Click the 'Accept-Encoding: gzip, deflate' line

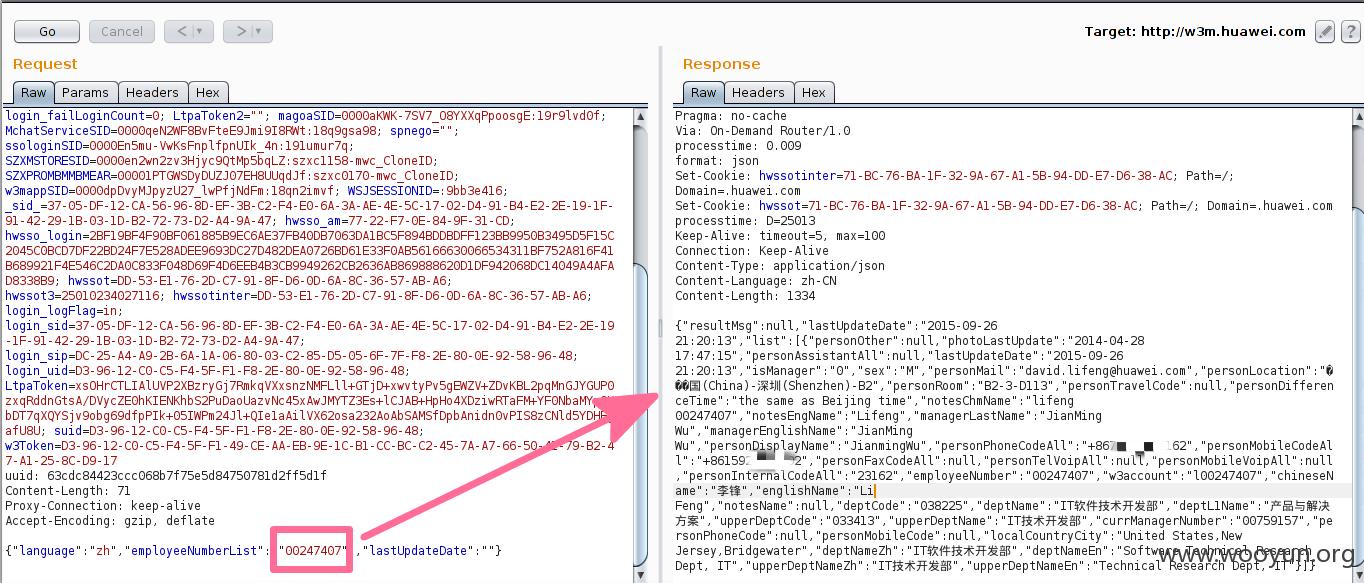tap(110, 521)
